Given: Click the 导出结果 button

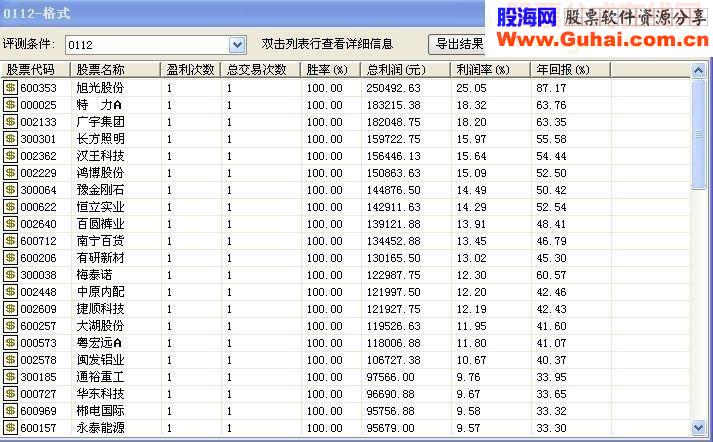Looking at the screenshot, I should click(457, 44).
